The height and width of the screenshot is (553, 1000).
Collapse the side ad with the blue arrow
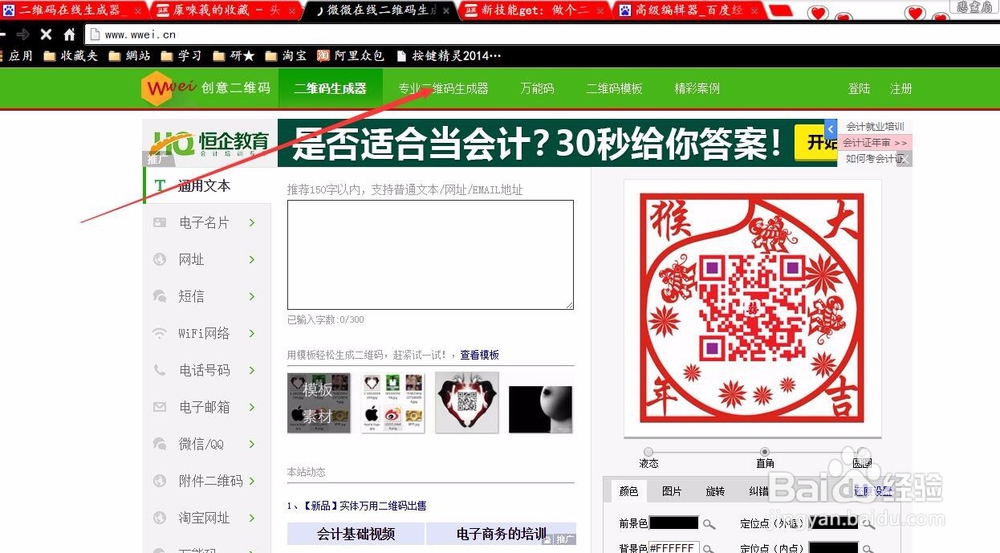[x=830, y=128]
